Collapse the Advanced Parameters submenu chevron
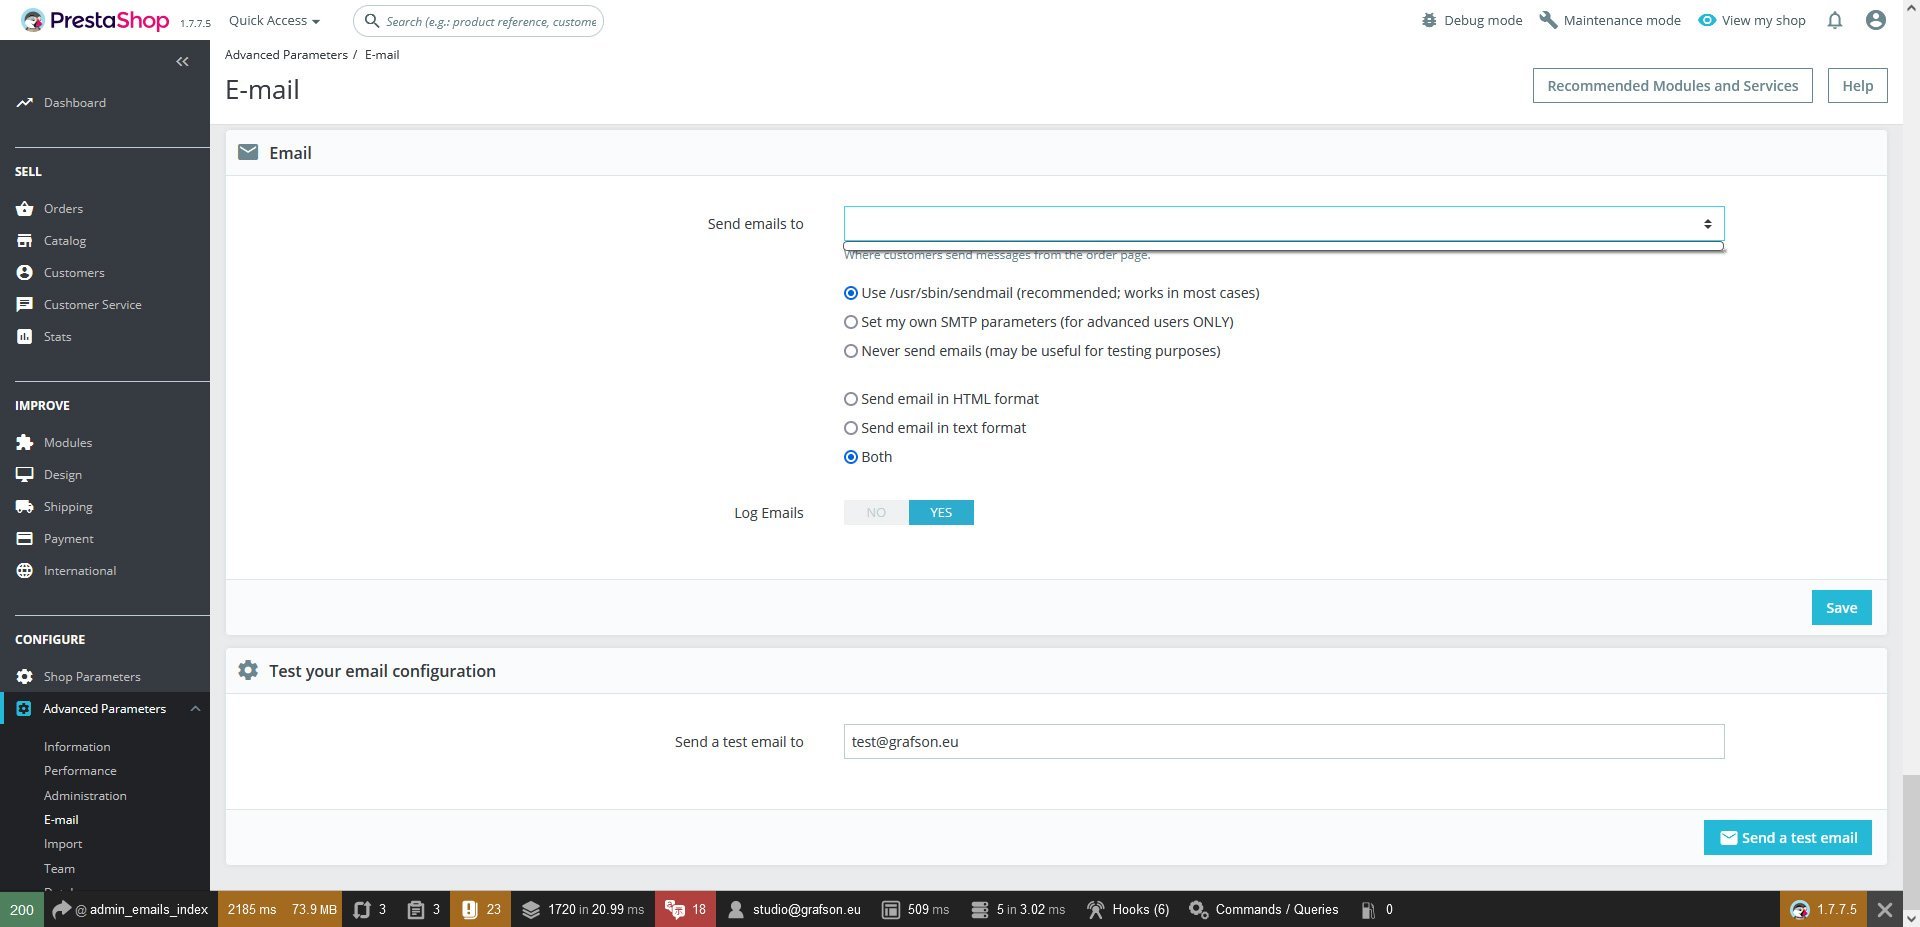1920x927 pixels. [x=195, y=709]
